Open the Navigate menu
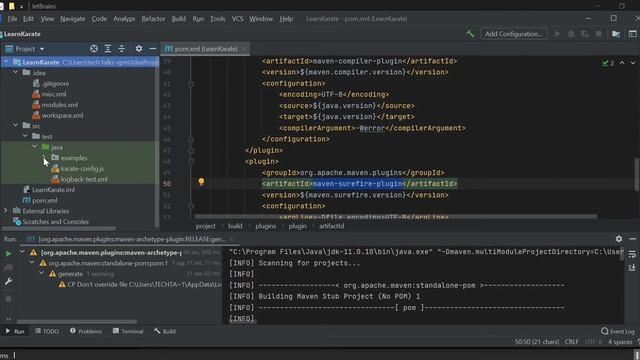The height and width of the screenshot is (360, 640). pyautogui.click(x=73, y=19)
